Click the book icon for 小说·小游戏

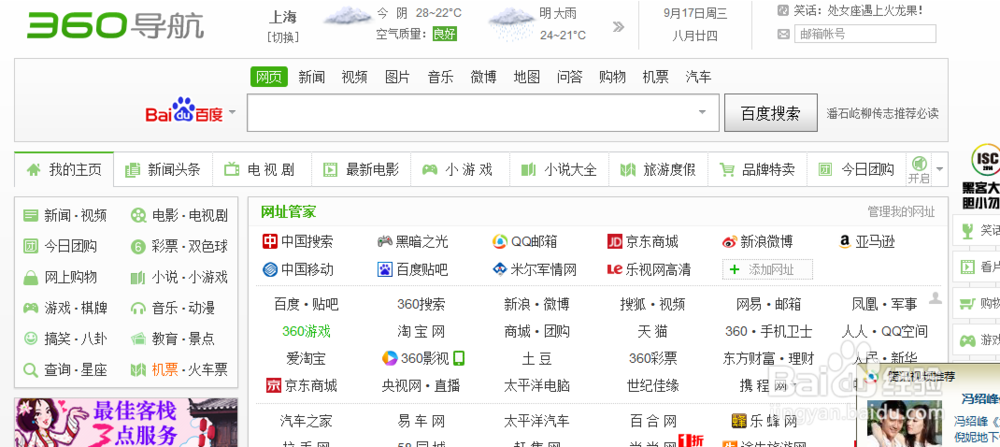(x=138, y=277)
